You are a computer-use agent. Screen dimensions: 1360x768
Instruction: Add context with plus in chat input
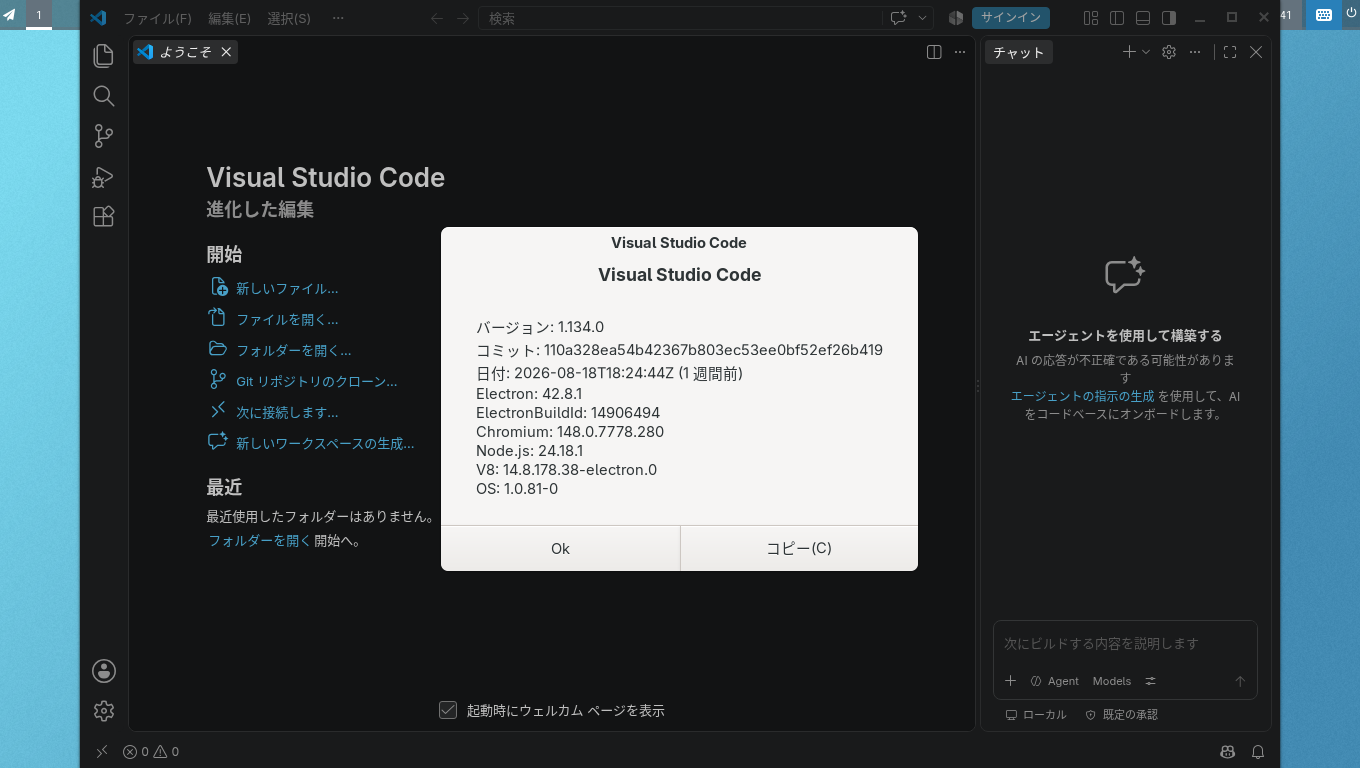click(1010, 681)
